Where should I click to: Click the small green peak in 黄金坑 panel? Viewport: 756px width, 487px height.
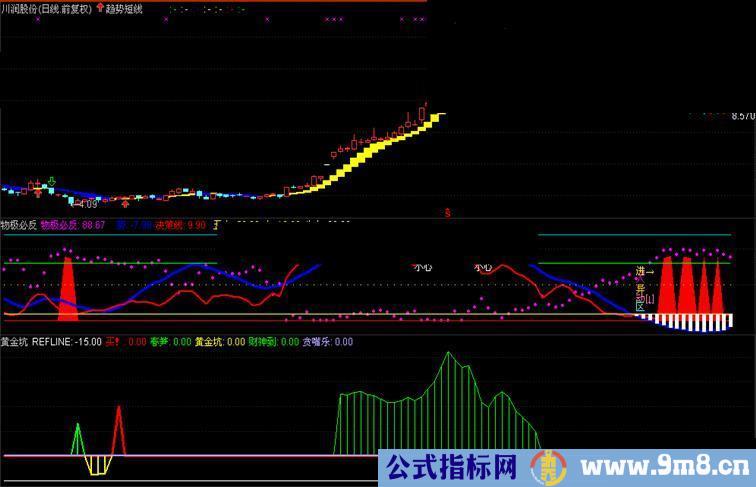click(77, 438)
